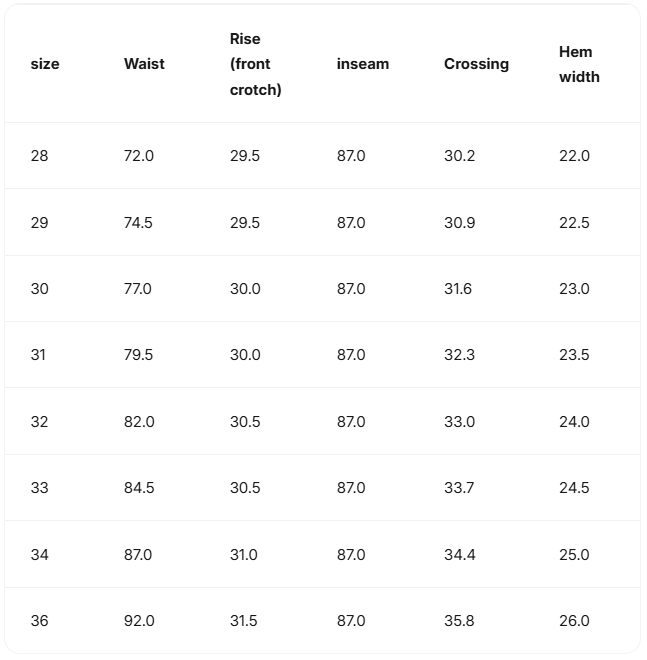647x660 pixels.
Task: Select crossing value 31.6 in size 30 row
Action: 458,289
